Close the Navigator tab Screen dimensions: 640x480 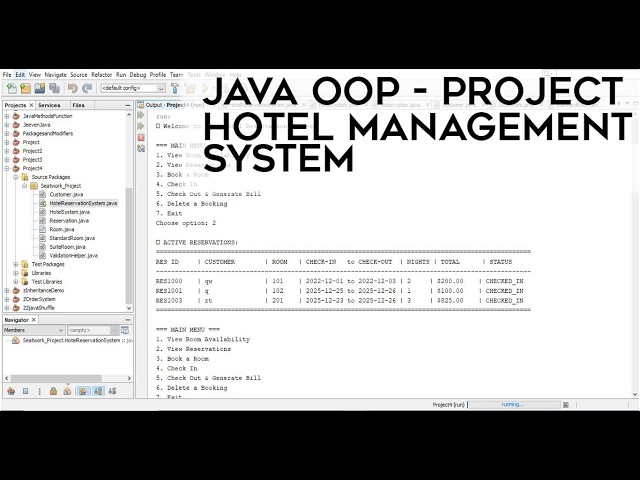[x=34, y=320]
